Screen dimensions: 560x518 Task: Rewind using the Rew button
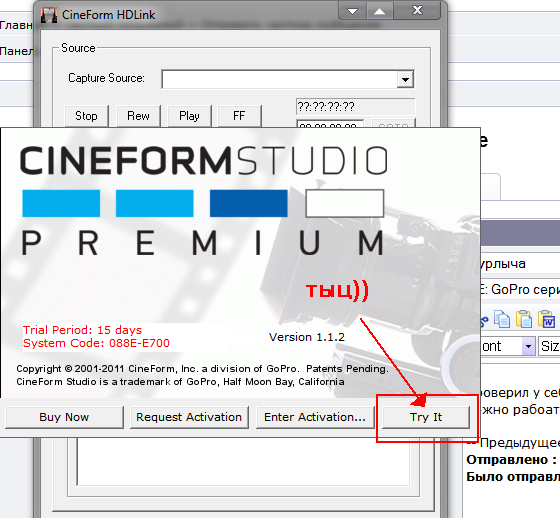(x=138, y=116)
